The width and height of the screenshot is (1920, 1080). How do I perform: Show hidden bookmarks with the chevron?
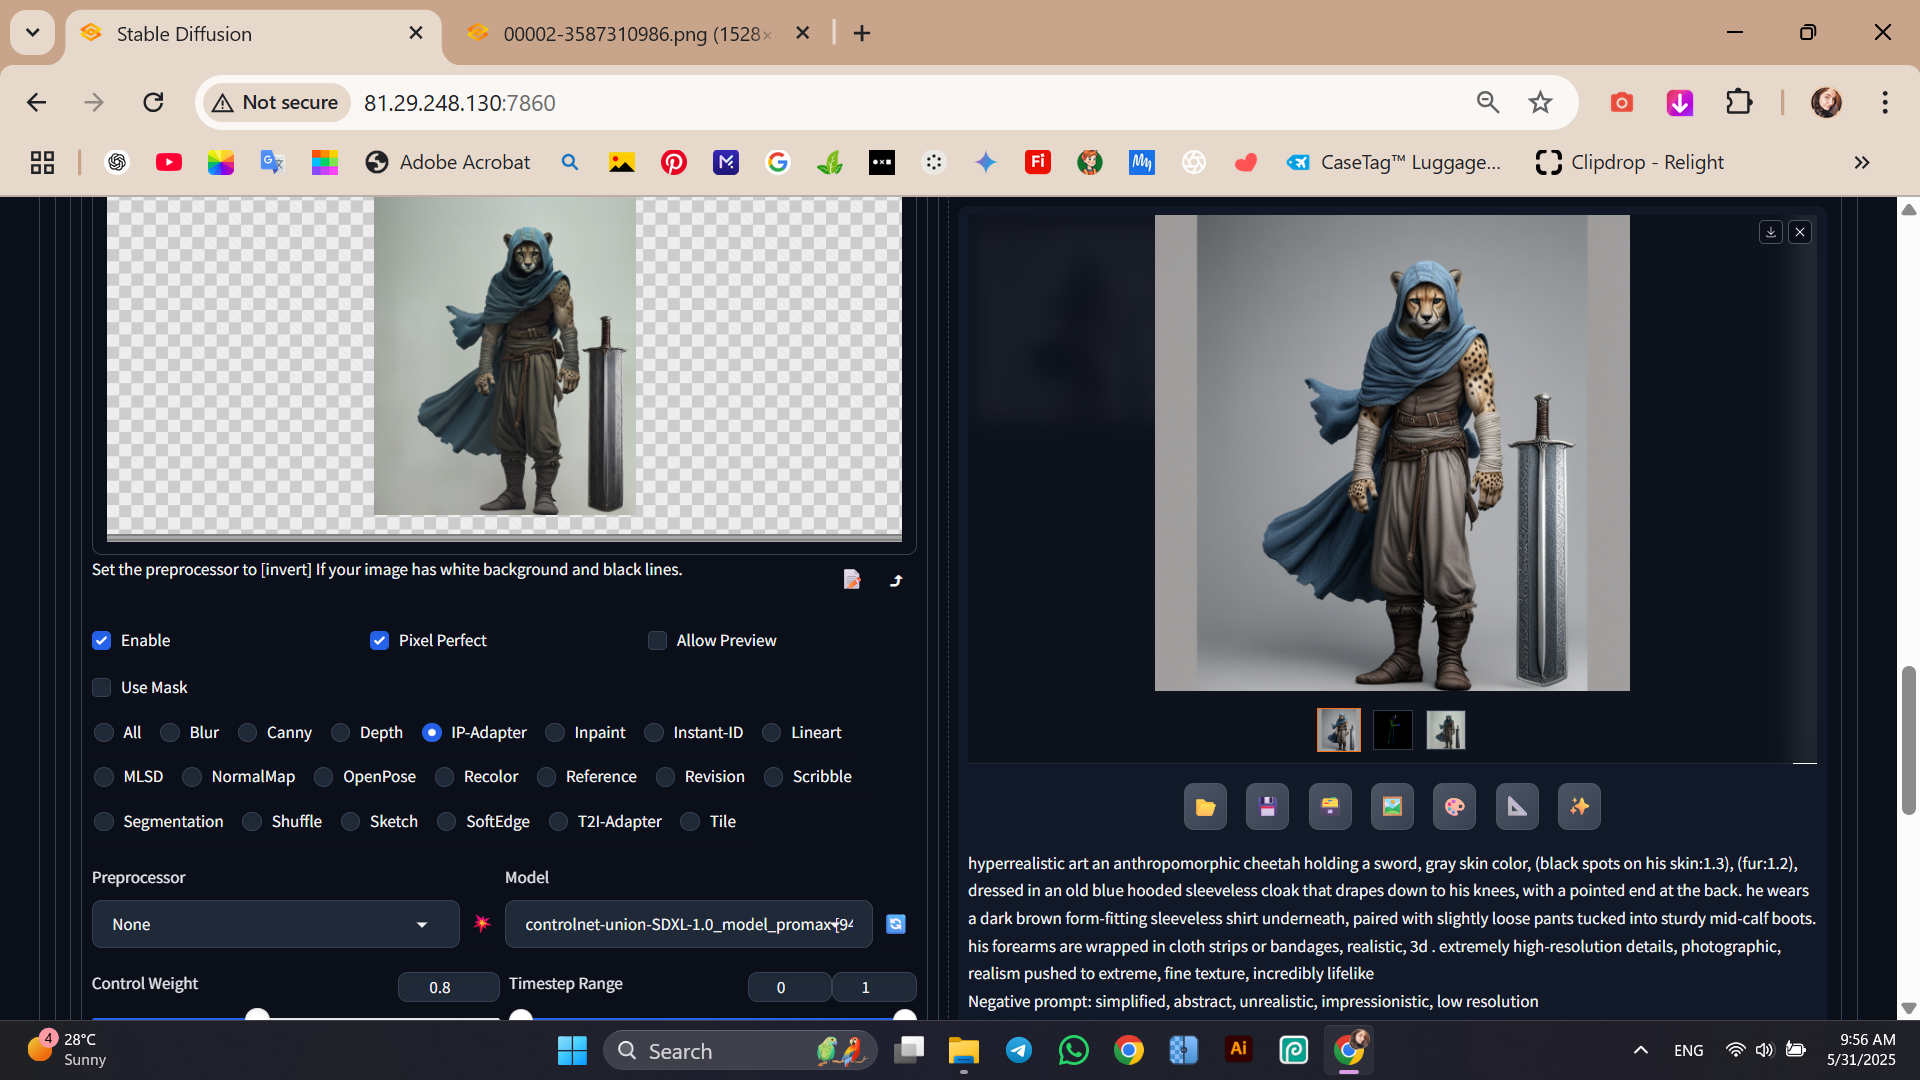[1861, 163]
